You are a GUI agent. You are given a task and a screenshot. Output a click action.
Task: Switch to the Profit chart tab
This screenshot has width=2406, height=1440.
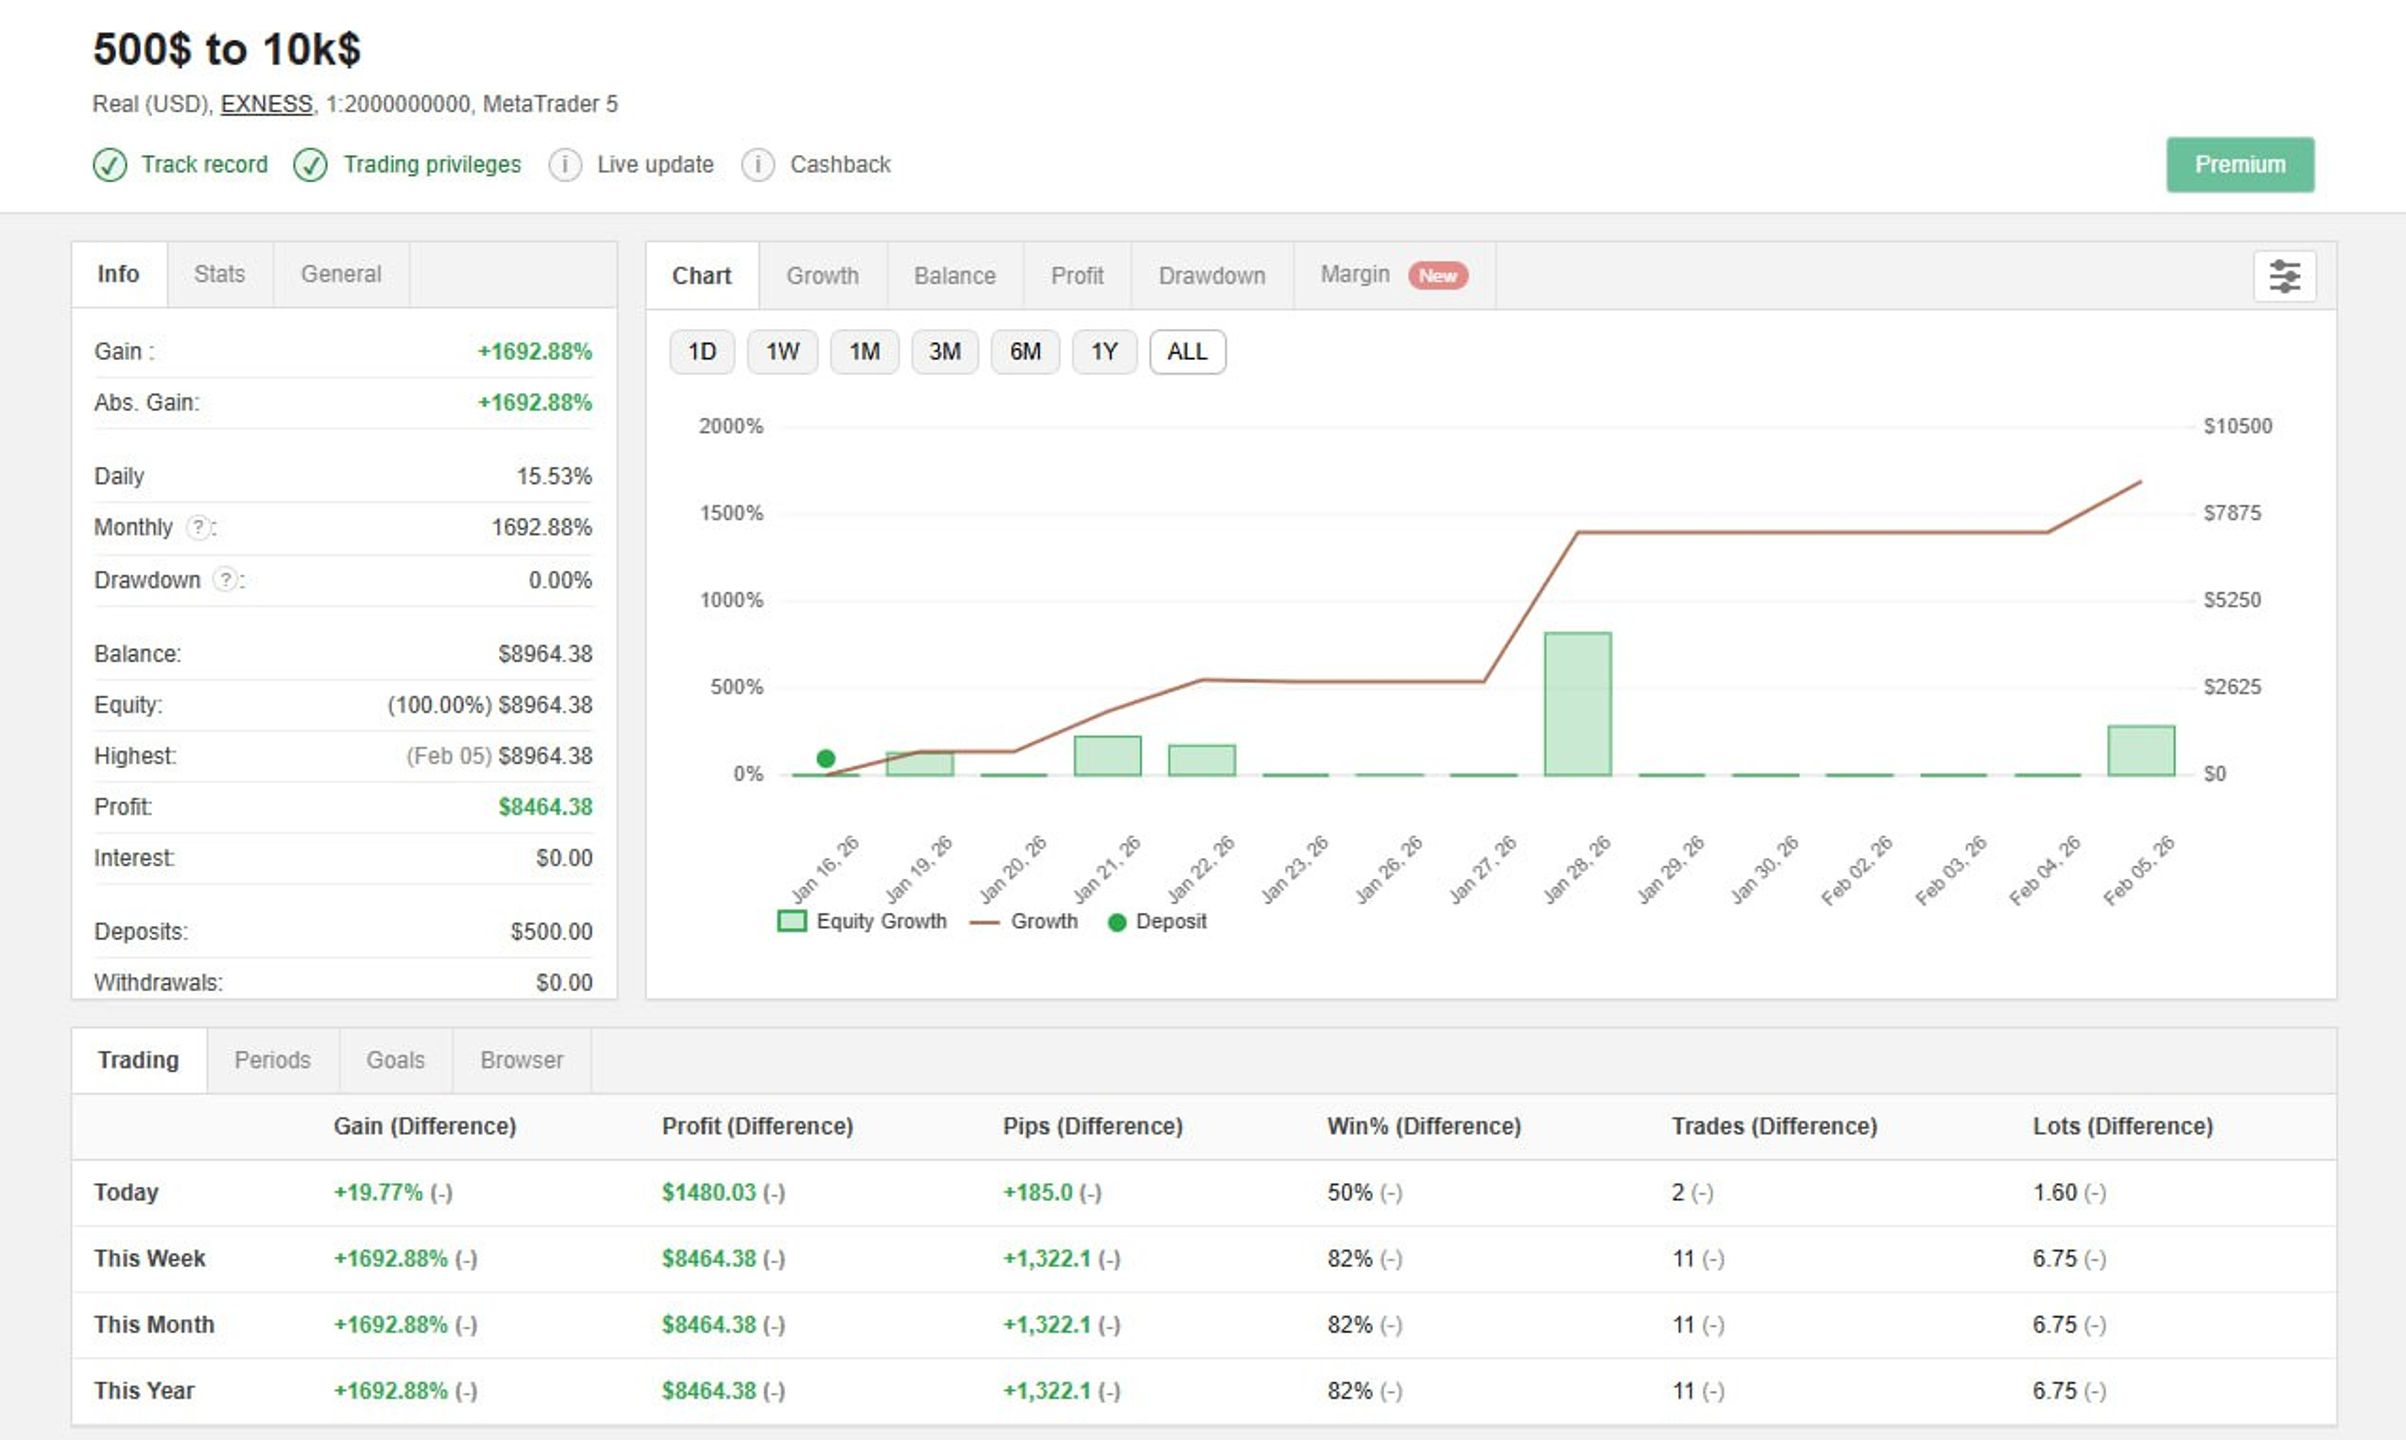(x=1077, y=276)
